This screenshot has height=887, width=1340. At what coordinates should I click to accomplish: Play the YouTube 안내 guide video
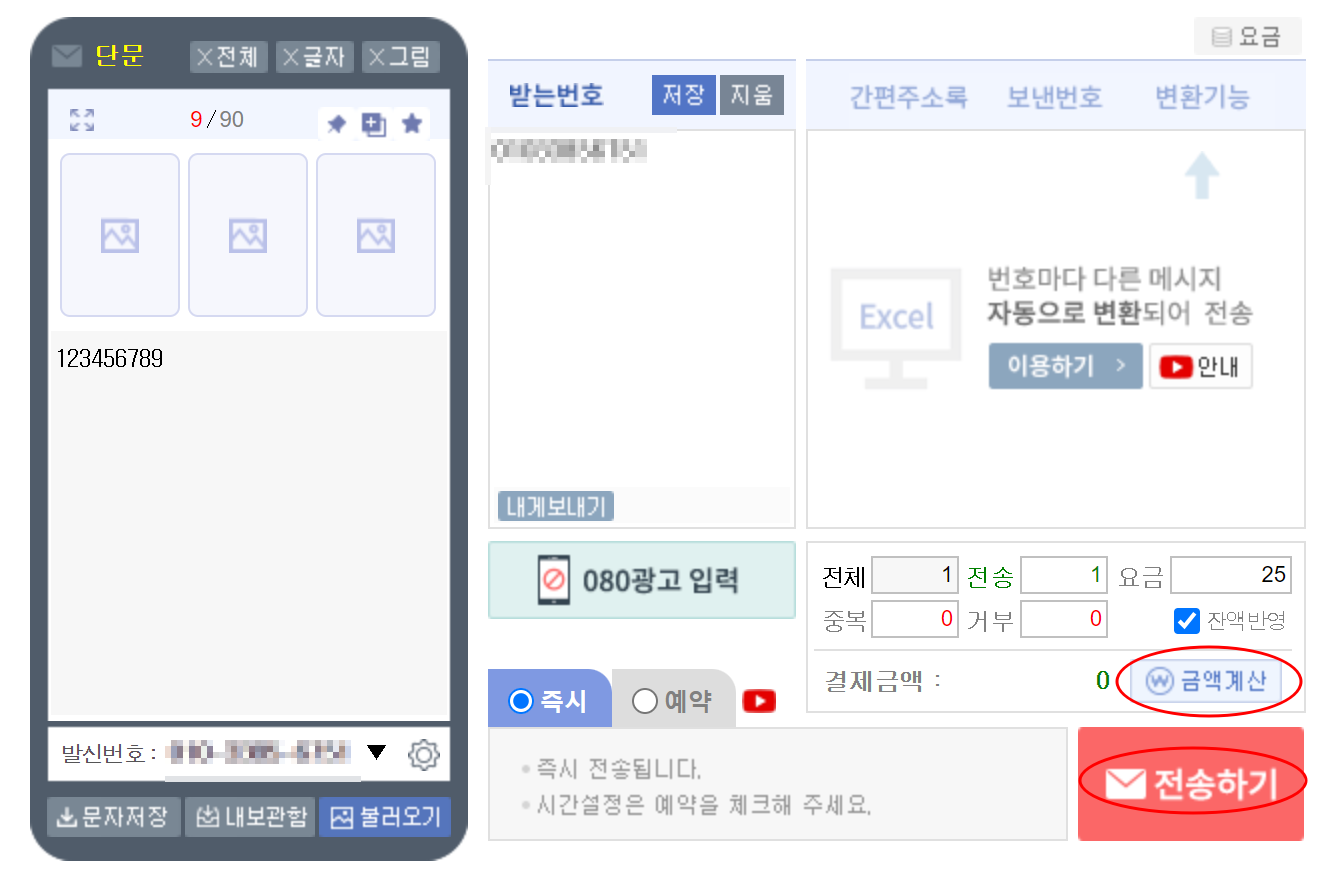click(1200, 366)
